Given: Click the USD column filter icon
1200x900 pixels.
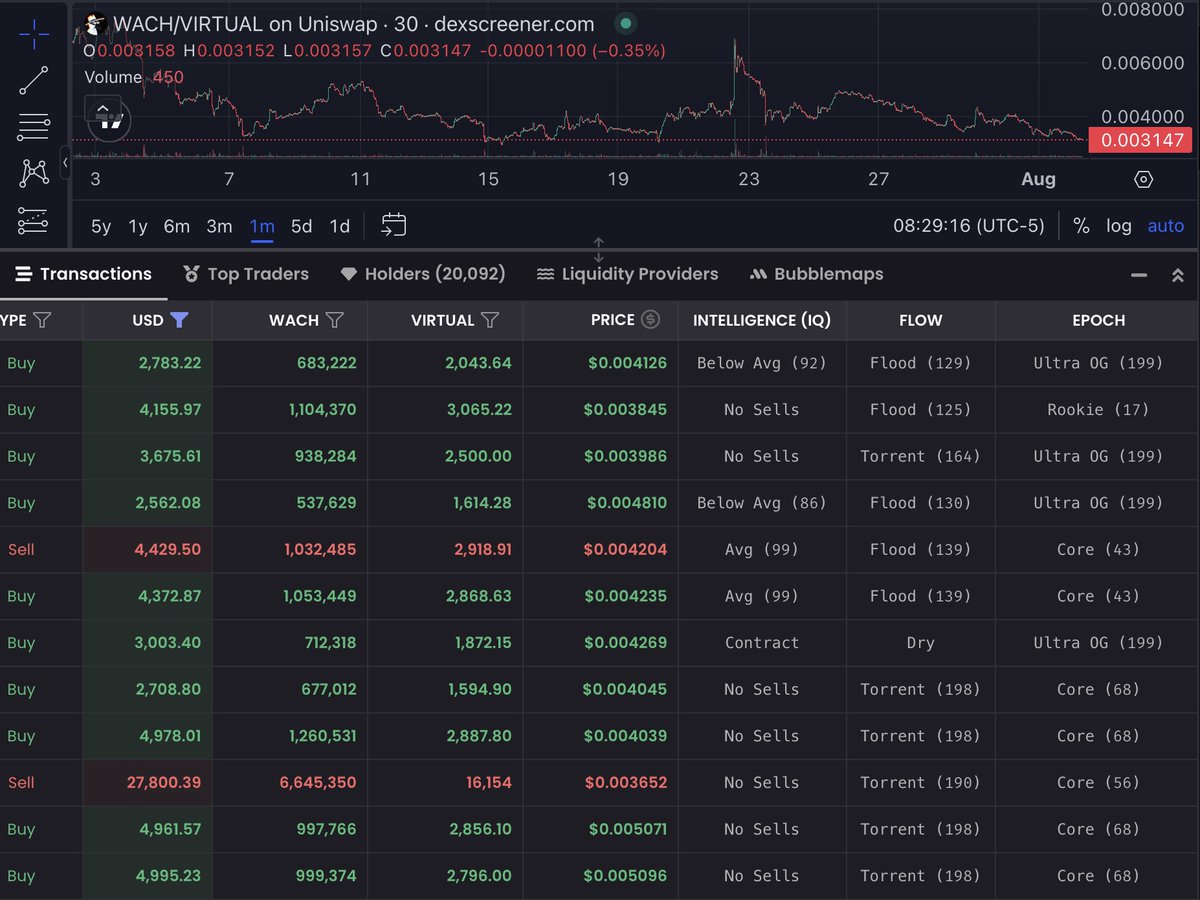Looking at the screenshot, I should pos(179,320).
